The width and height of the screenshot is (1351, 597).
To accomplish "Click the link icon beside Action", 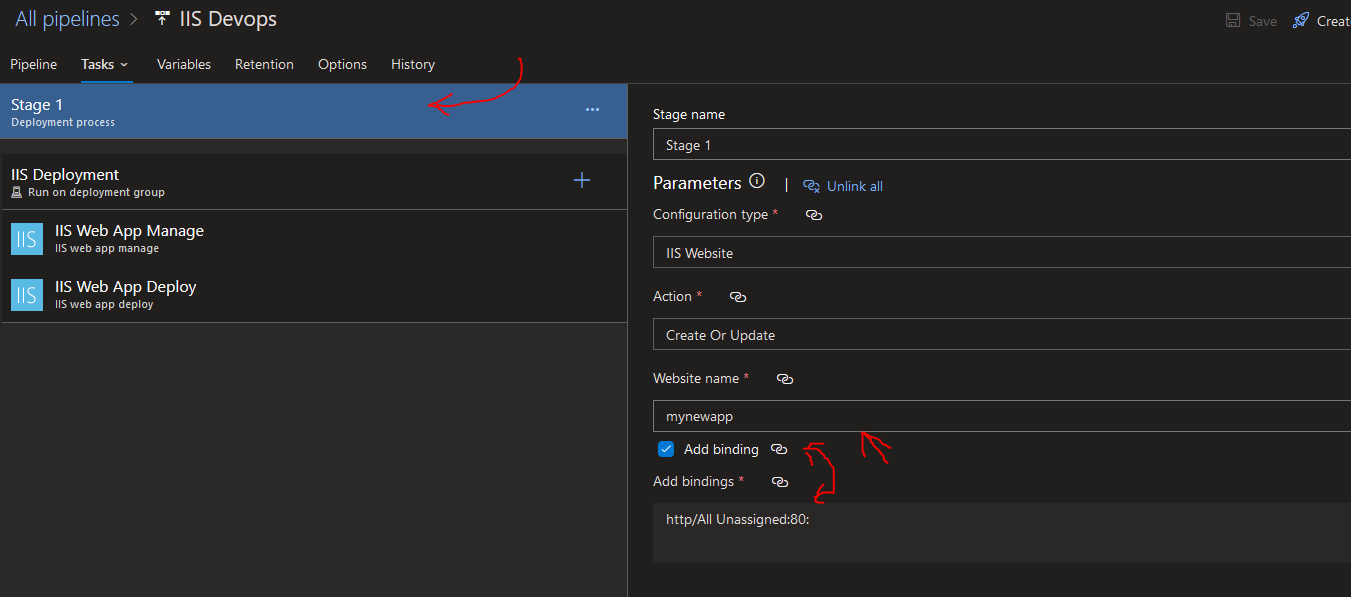I will point(738,296).
